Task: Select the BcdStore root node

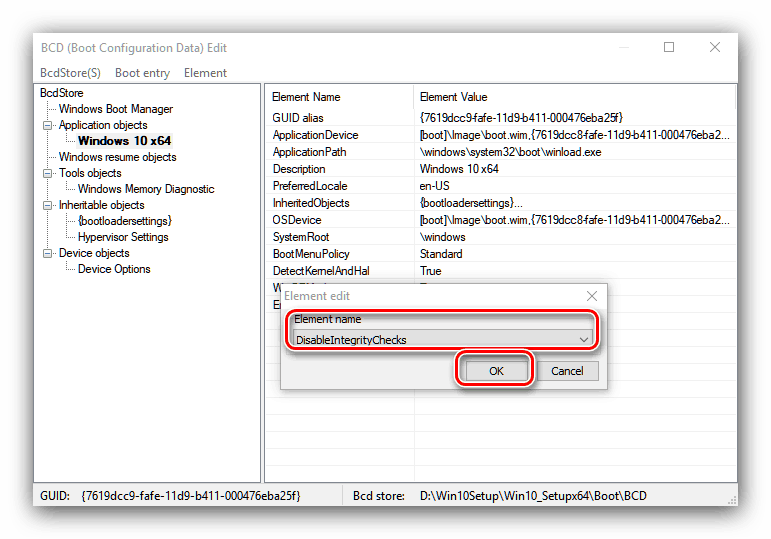Action: [x=61, y=93]
